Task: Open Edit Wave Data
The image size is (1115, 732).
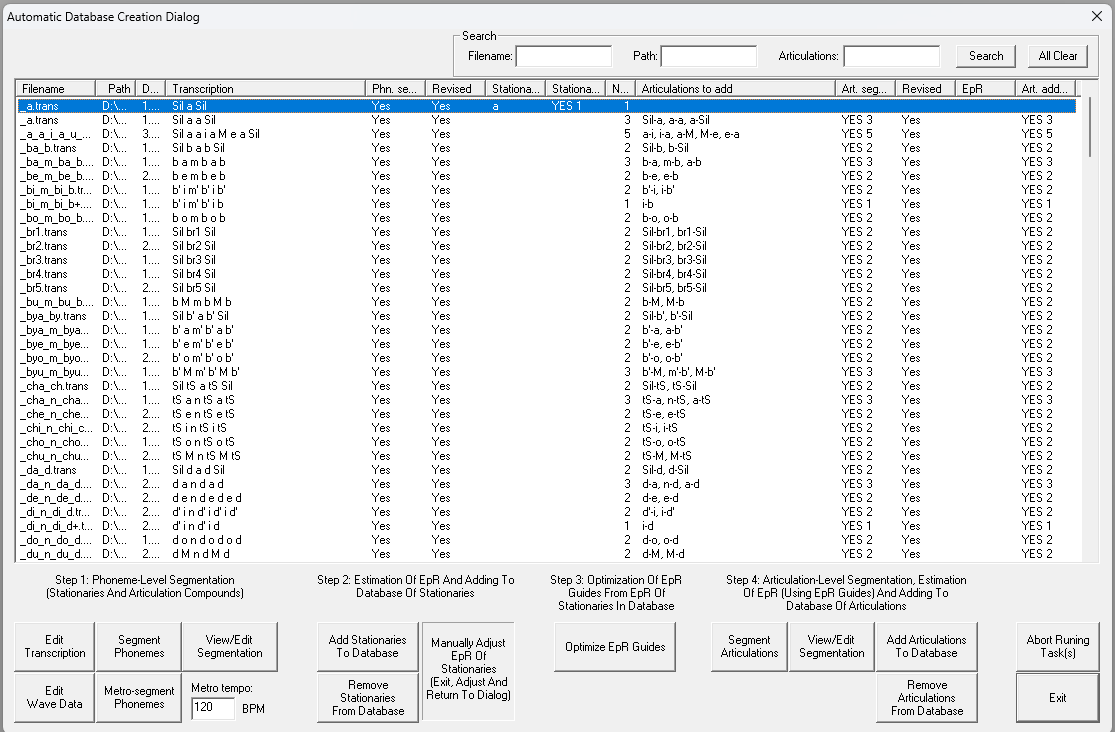Action: coord(54,697)
